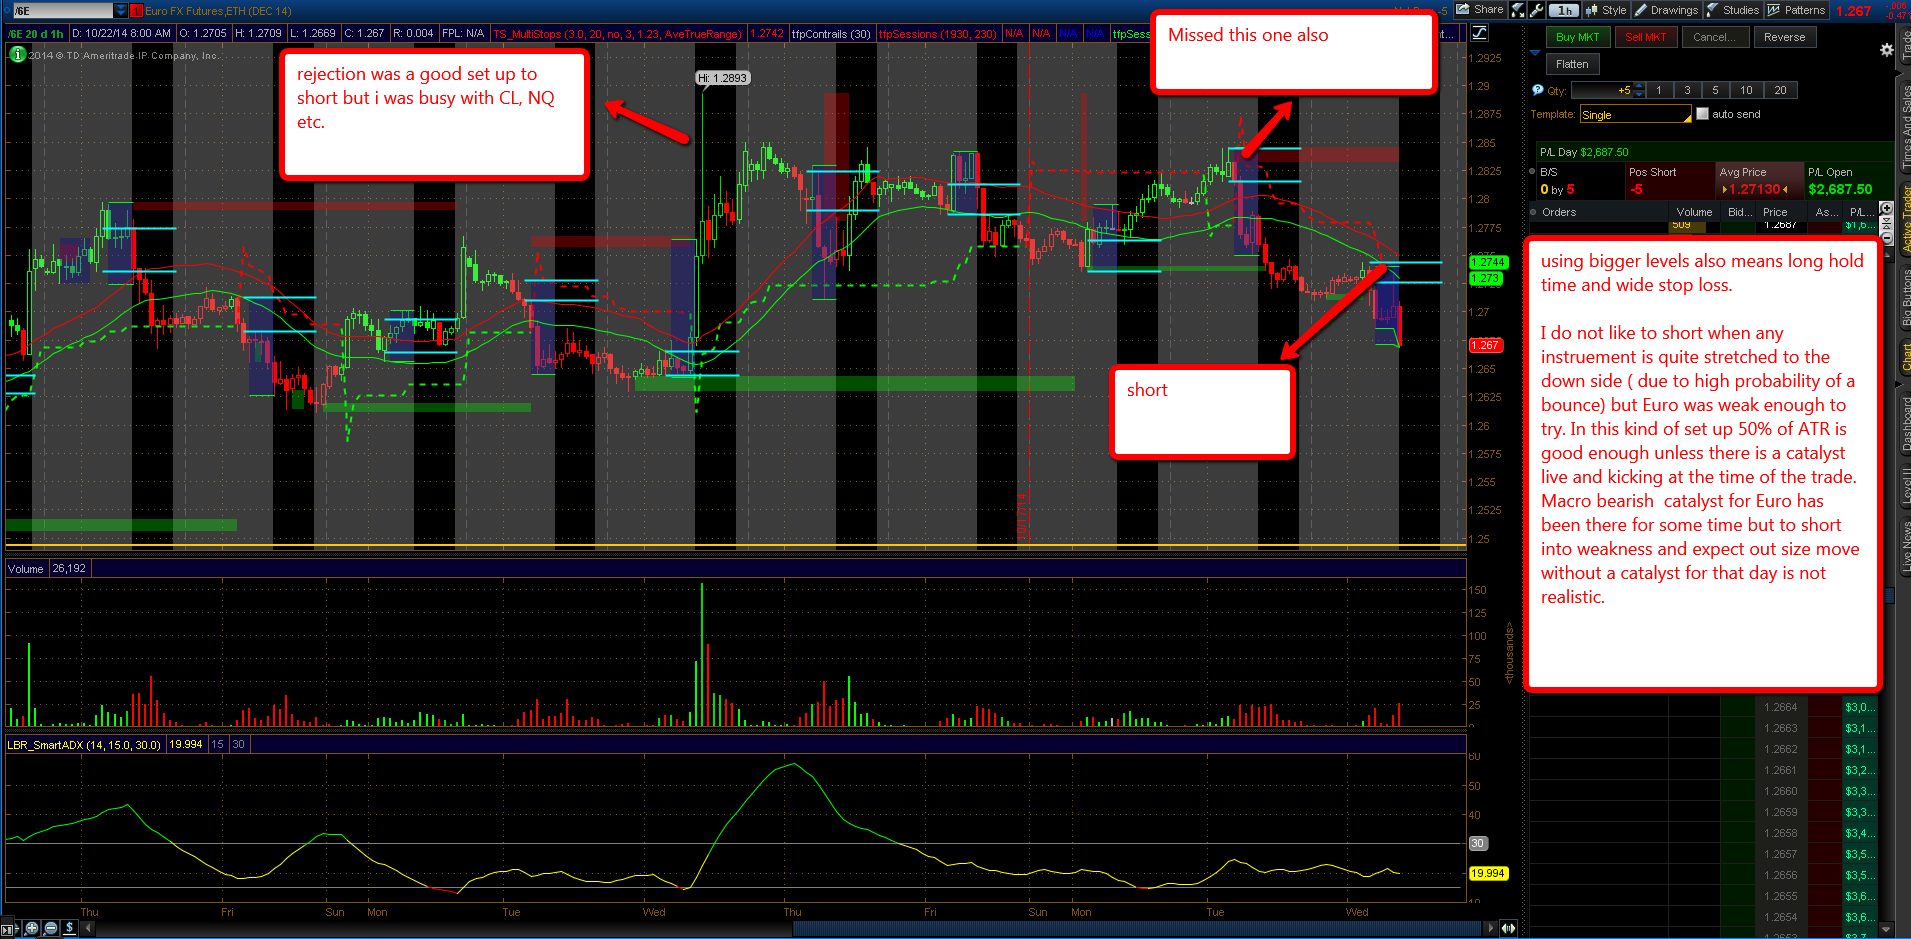Open the study/strategy edit flask icon
The height and width of the screenshot is (939, 1911).
tap(1518, 10)
